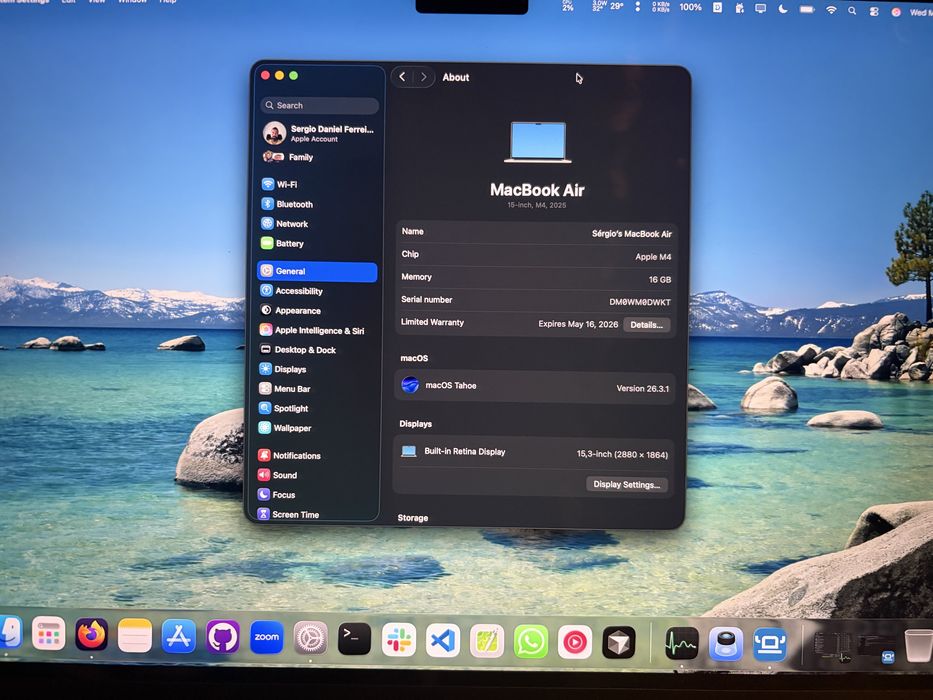Go back with the left chevron
The image size is (933, 700).
point(402,77)
